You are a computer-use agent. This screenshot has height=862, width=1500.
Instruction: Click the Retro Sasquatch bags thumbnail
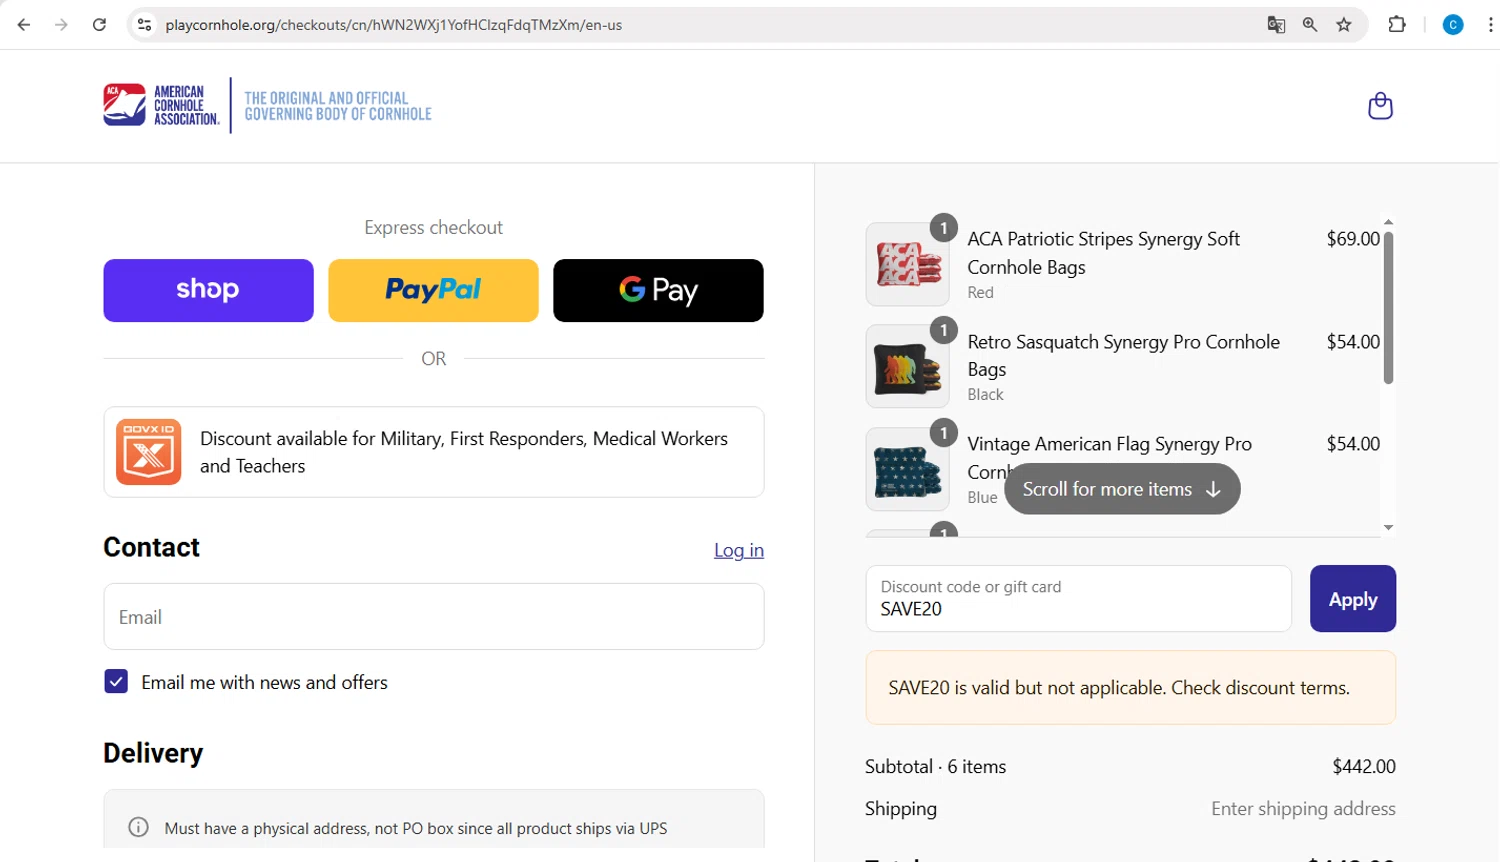[x=907, y=366]
